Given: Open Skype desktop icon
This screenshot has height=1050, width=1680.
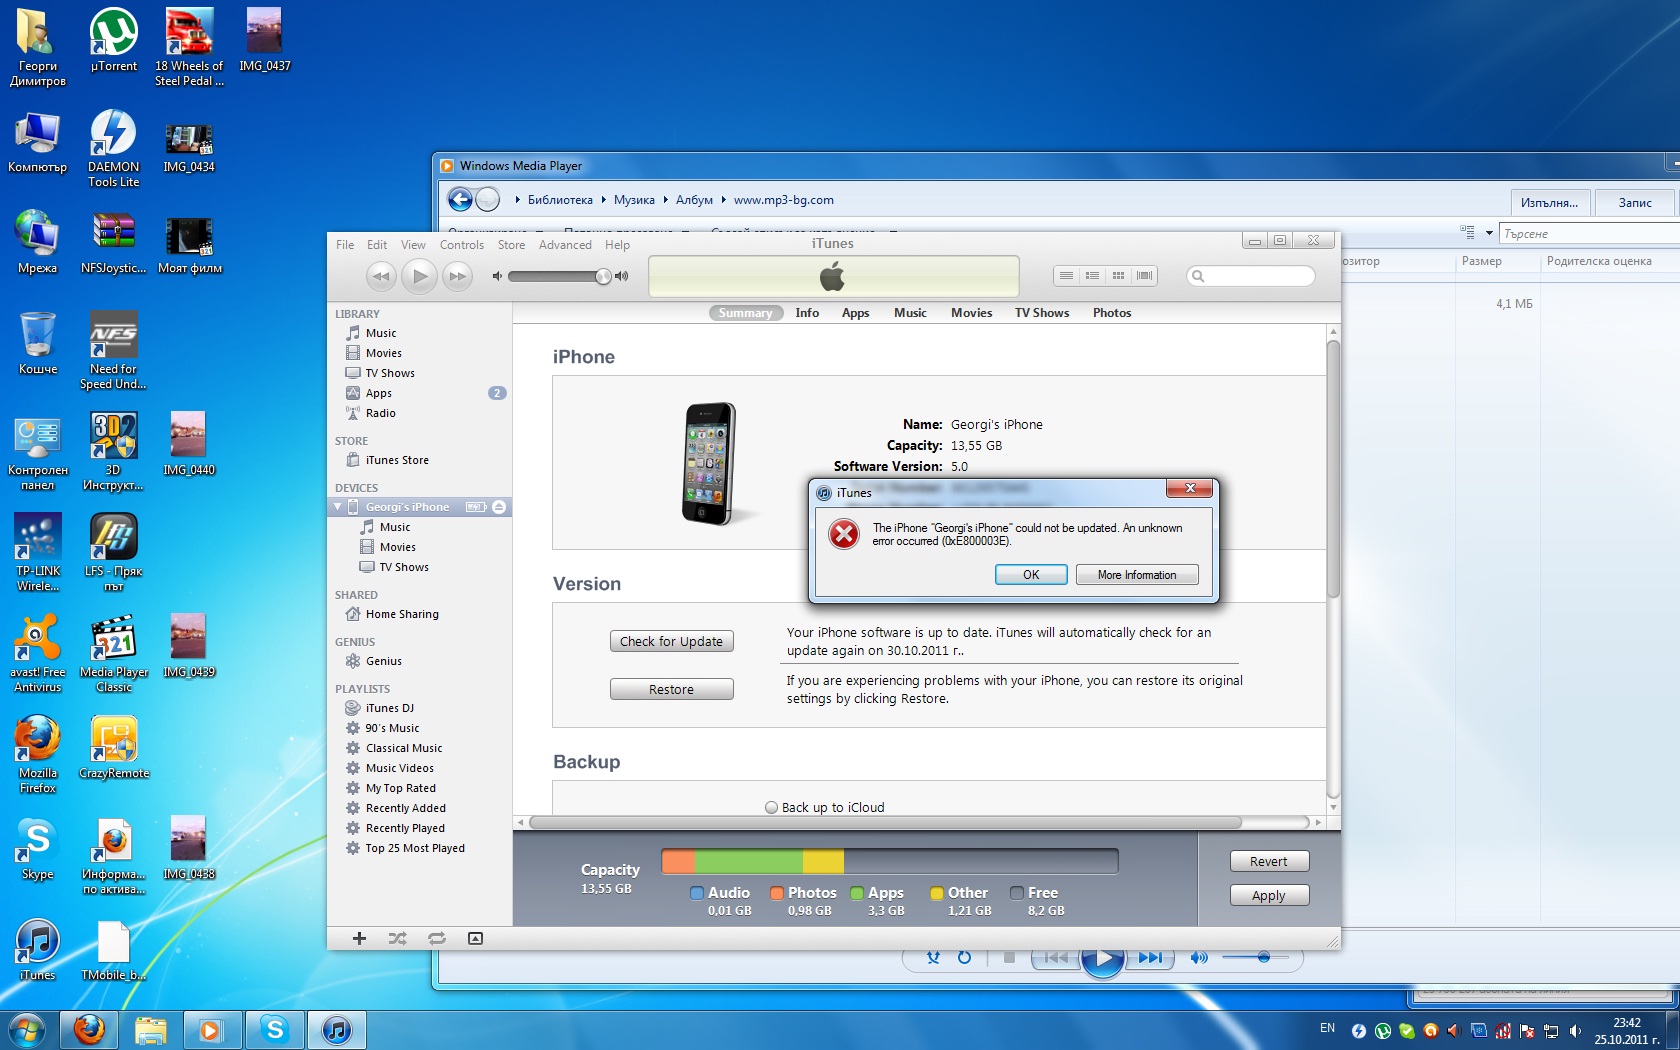Looking at the screenshot, I should 38,848.
